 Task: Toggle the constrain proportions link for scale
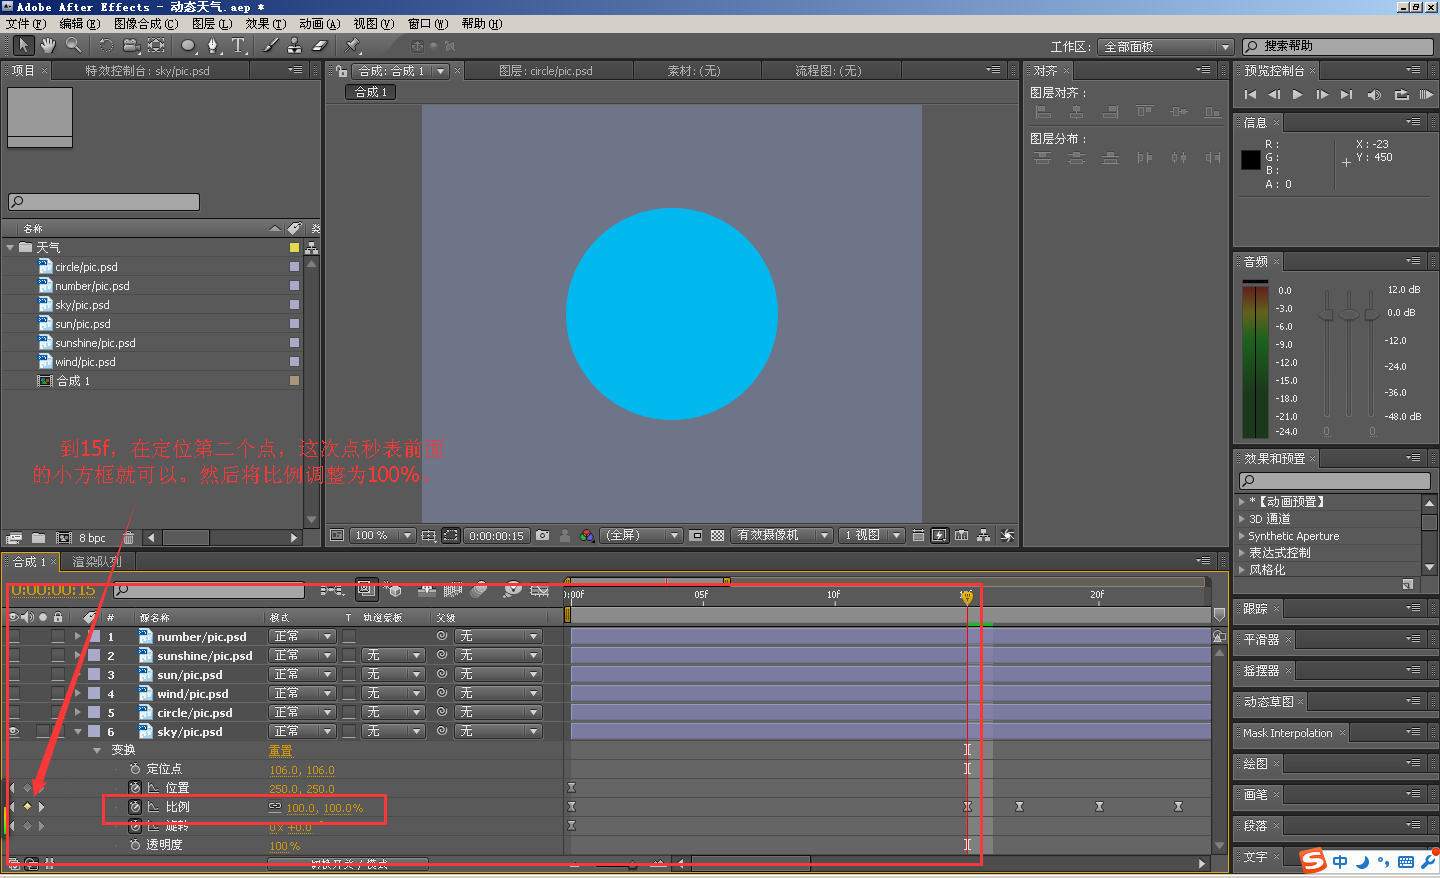[275, 807]
